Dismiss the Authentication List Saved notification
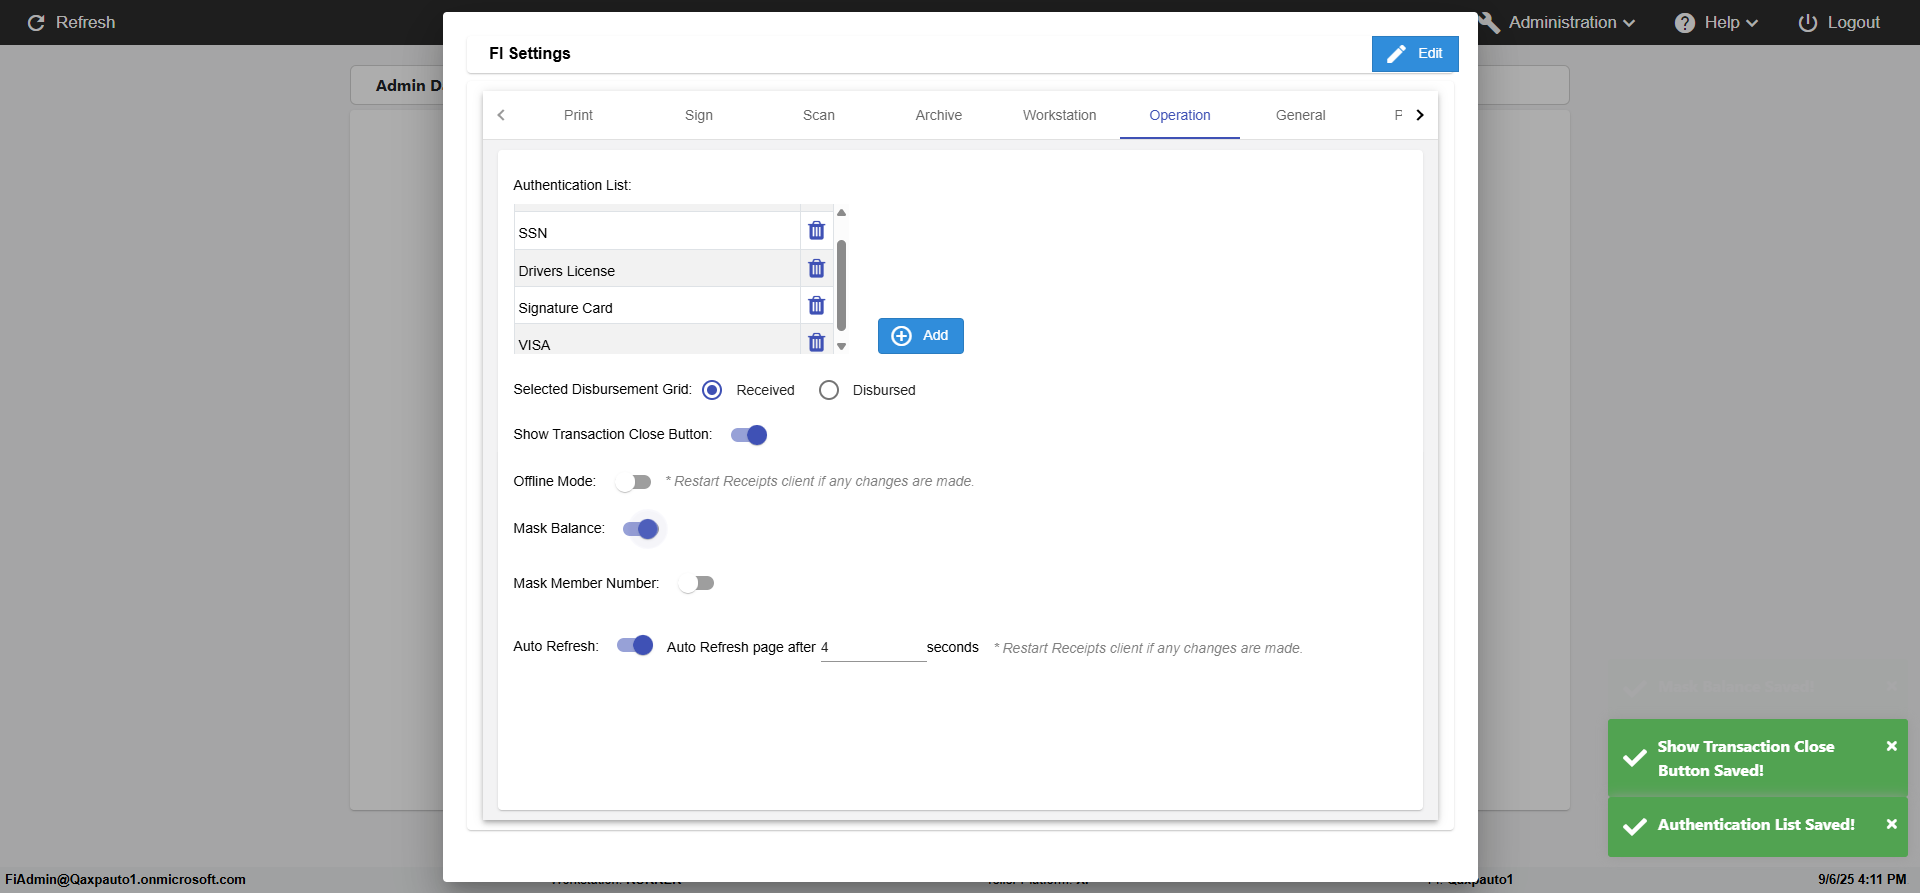 1891,824
